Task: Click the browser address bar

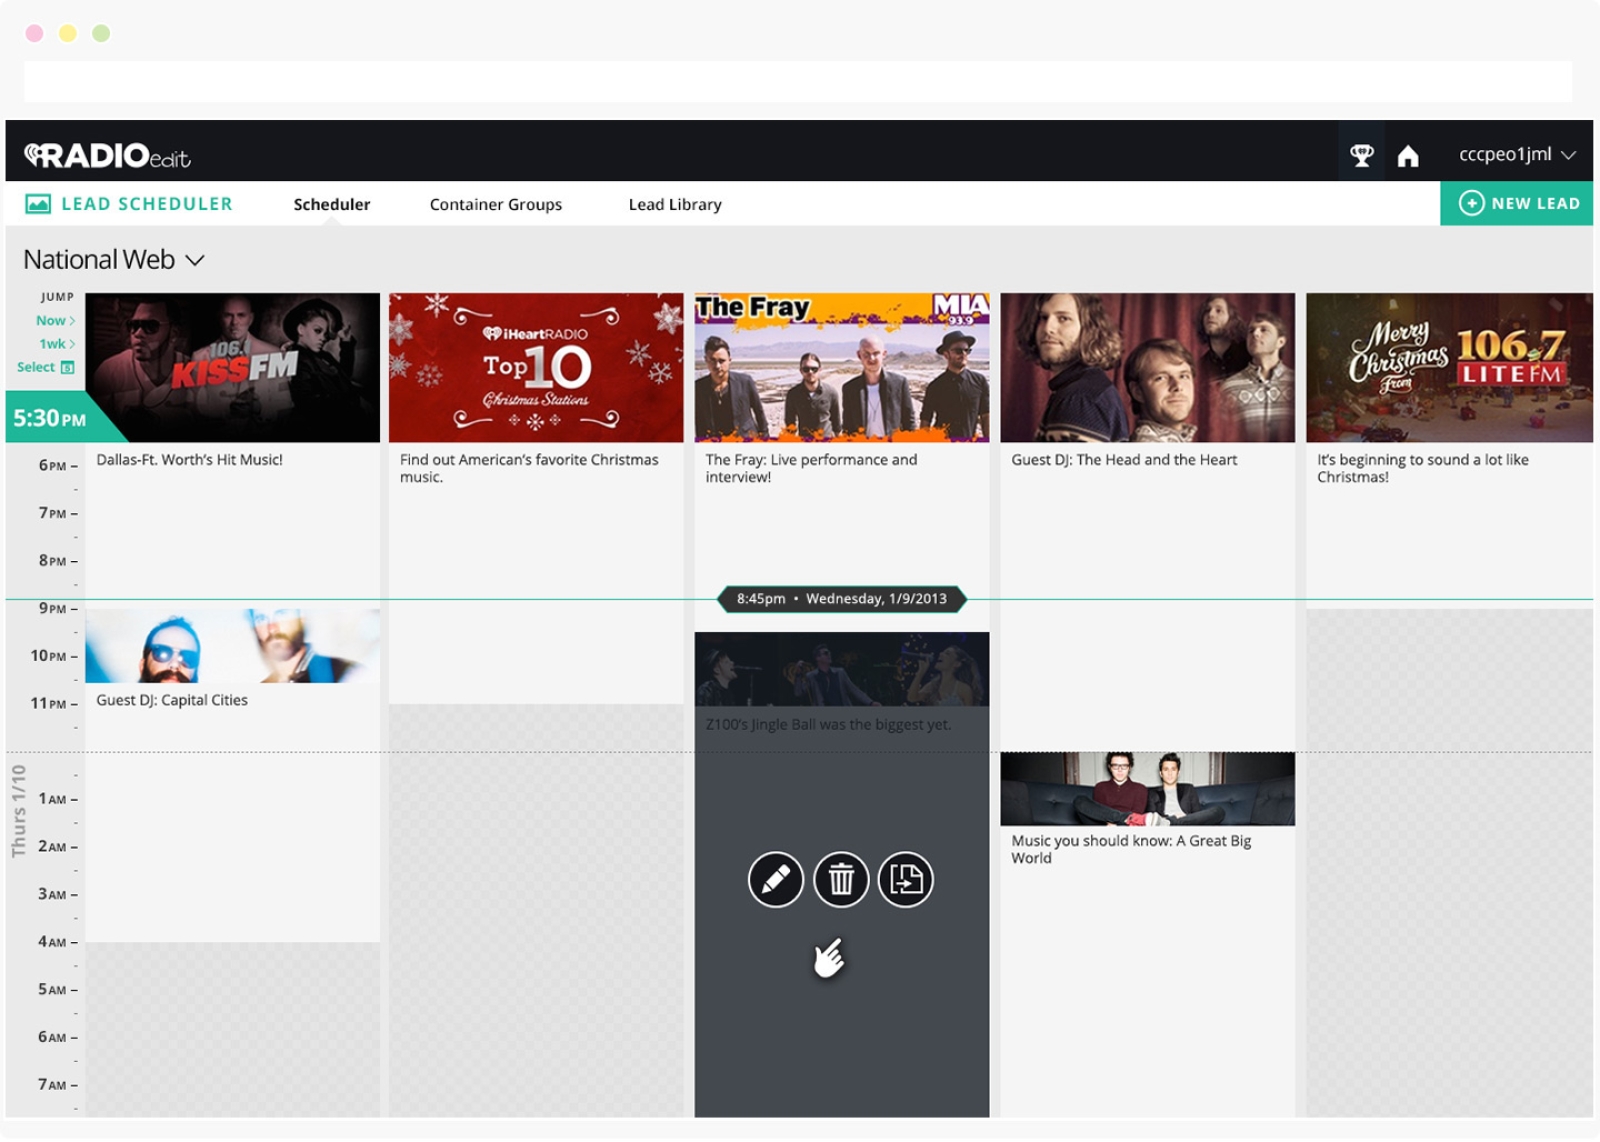Action: point(798,81)
